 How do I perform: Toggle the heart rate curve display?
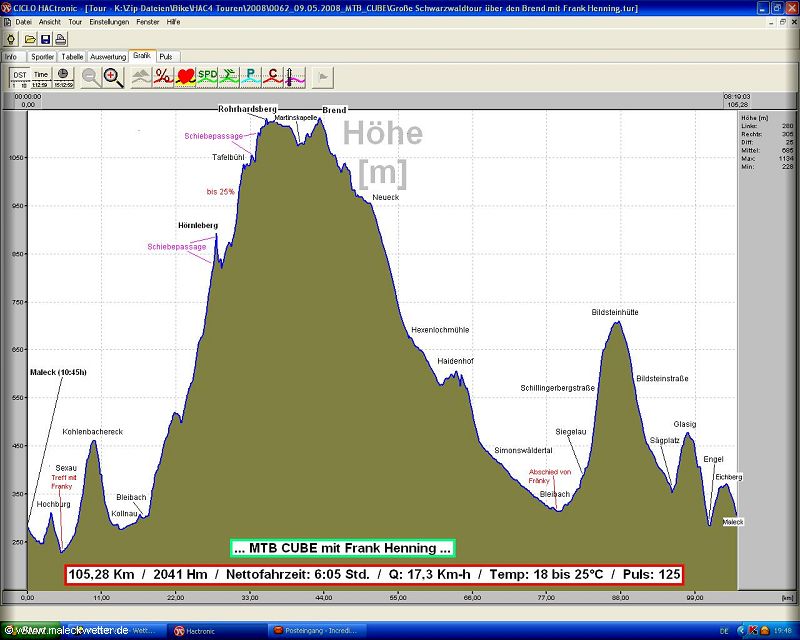pyautogui.click(x=185, y=76)
